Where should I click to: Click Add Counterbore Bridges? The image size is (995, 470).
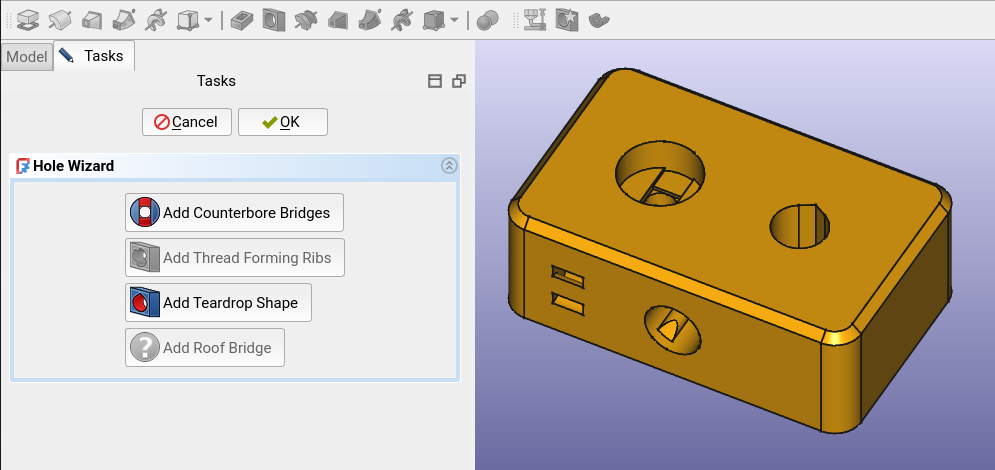[x=234, y=212]
